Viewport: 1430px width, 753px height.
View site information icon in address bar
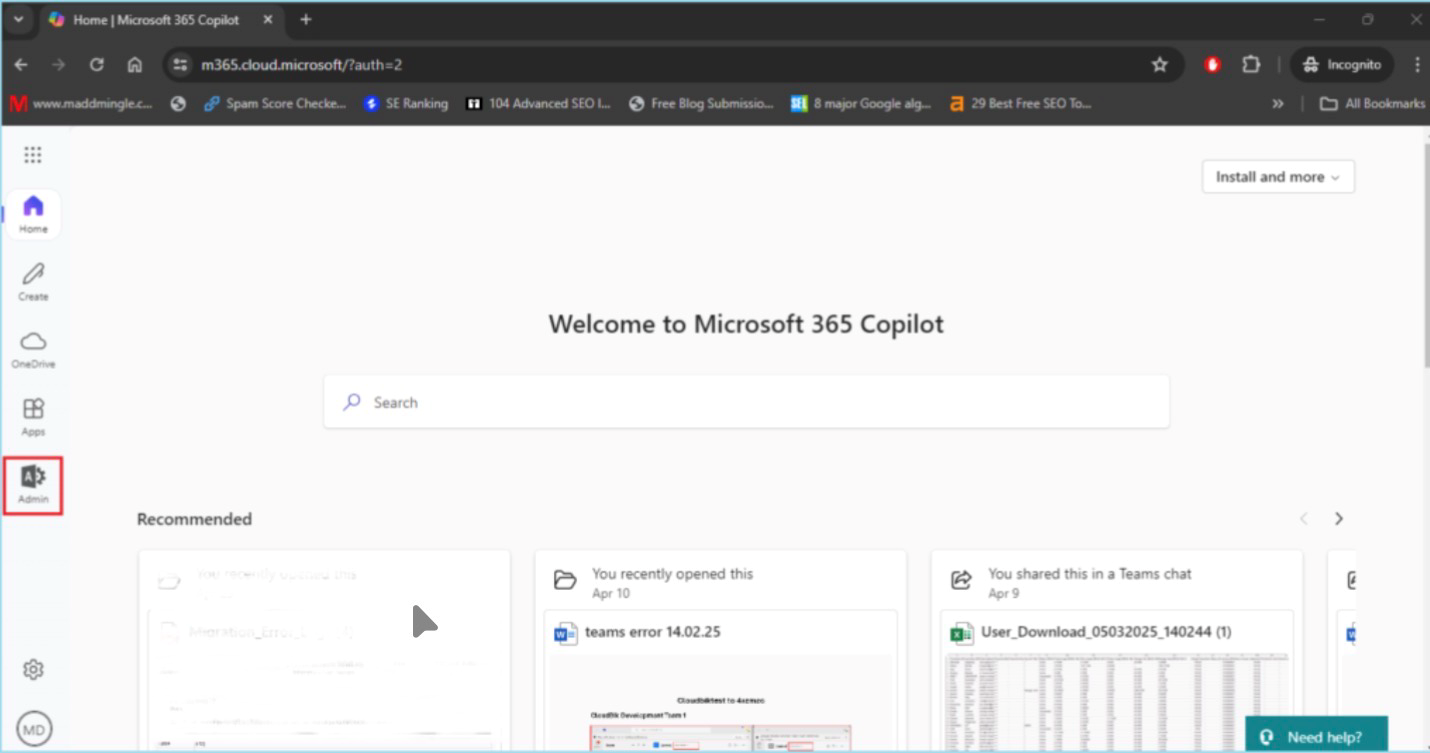point(180,64)
